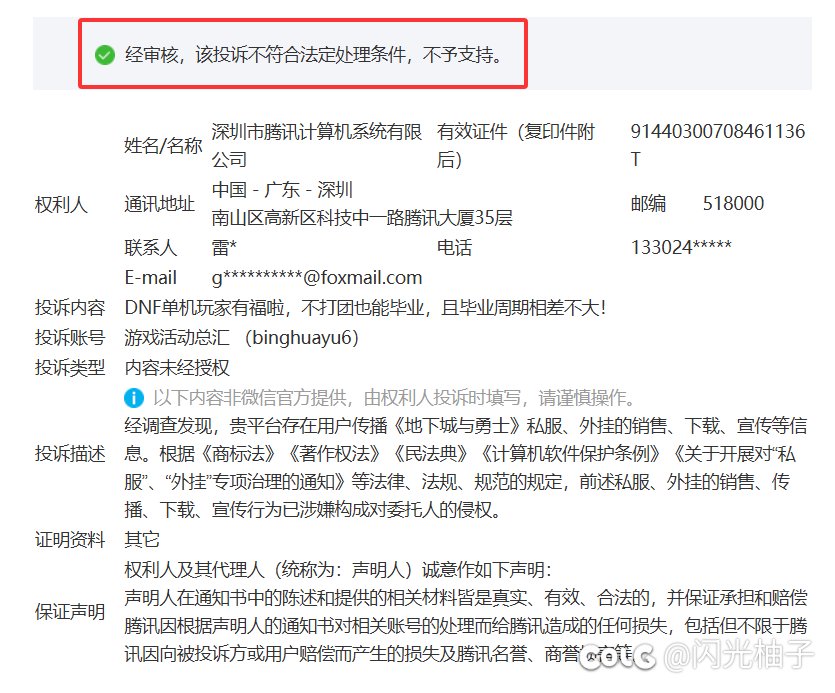
Task: Click the email address g**********@foxmail.com
Action: [316, 277]
